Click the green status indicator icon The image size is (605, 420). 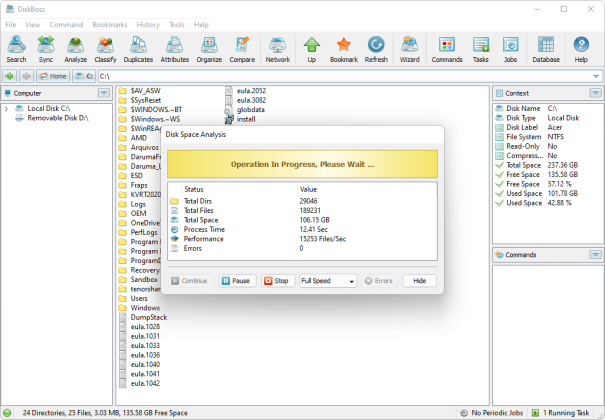7,413
